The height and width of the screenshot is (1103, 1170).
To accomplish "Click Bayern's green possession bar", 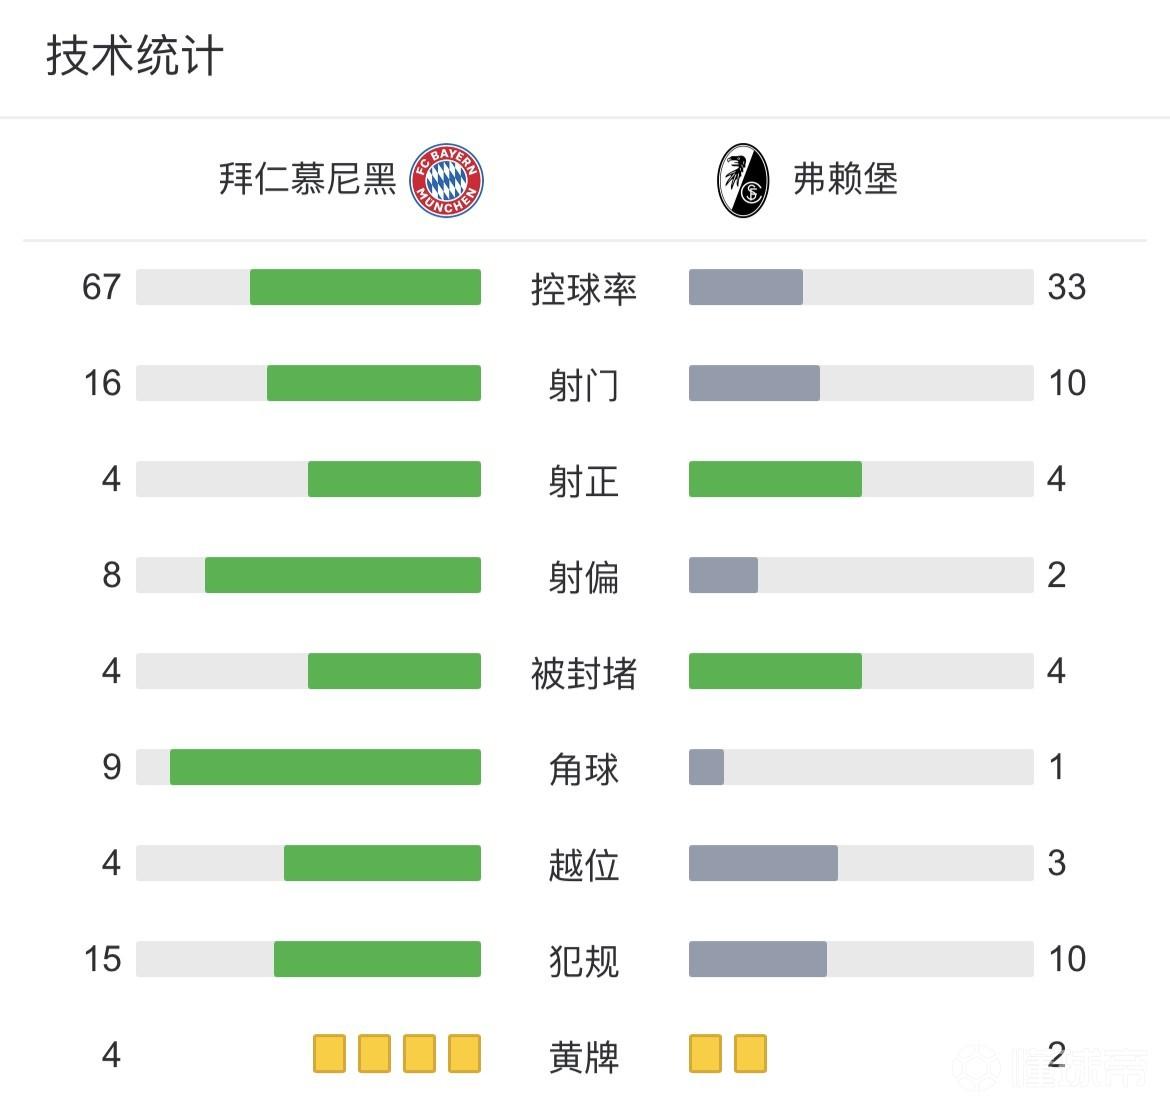I will pyautogui.click(x=365, y=287).
